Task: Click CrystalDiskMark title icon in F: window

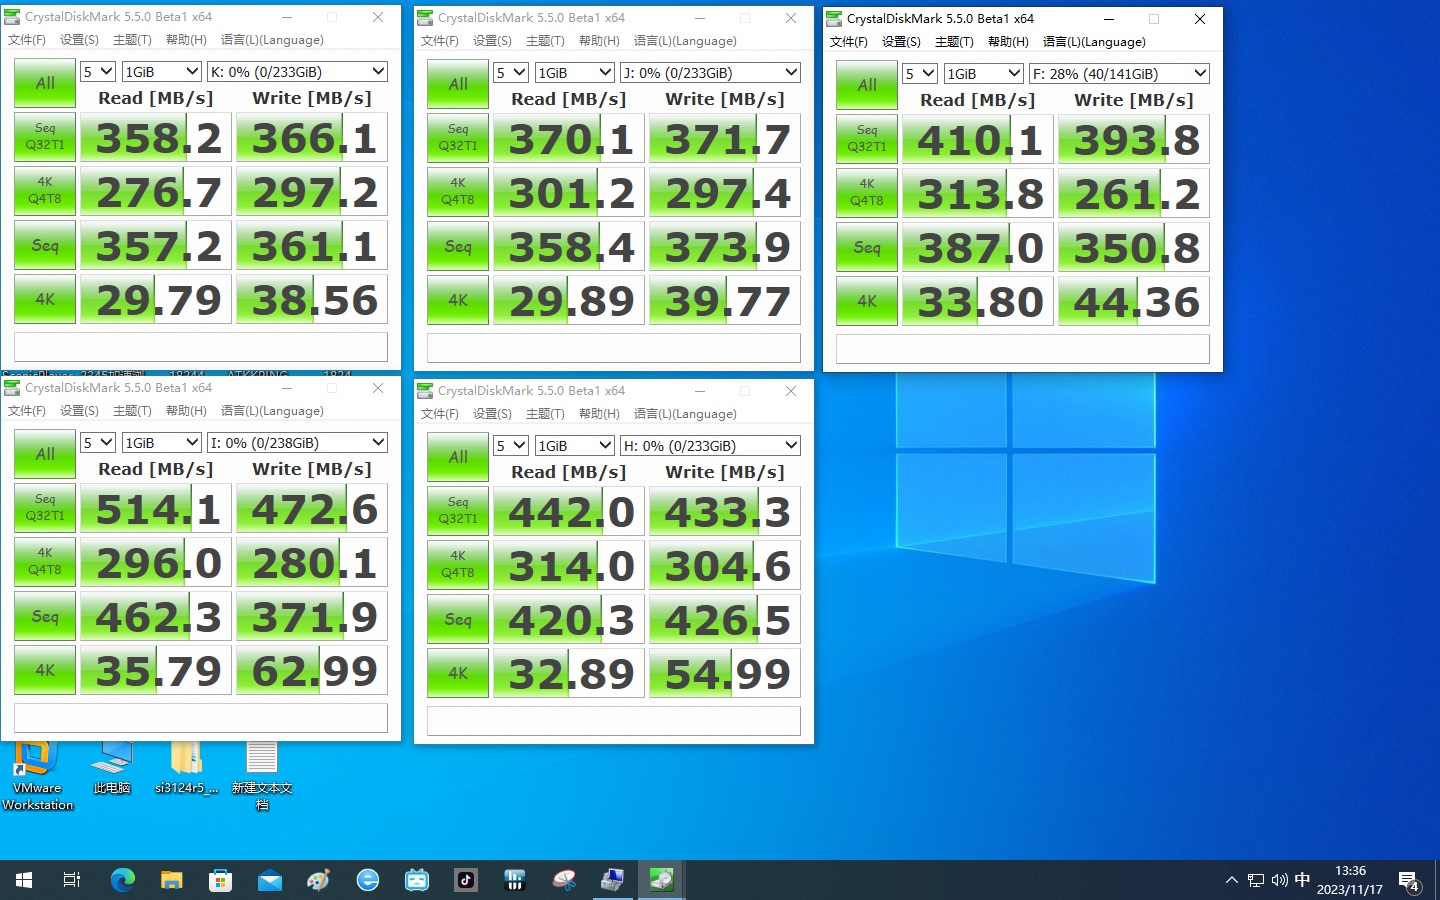Action: (834, 19)
